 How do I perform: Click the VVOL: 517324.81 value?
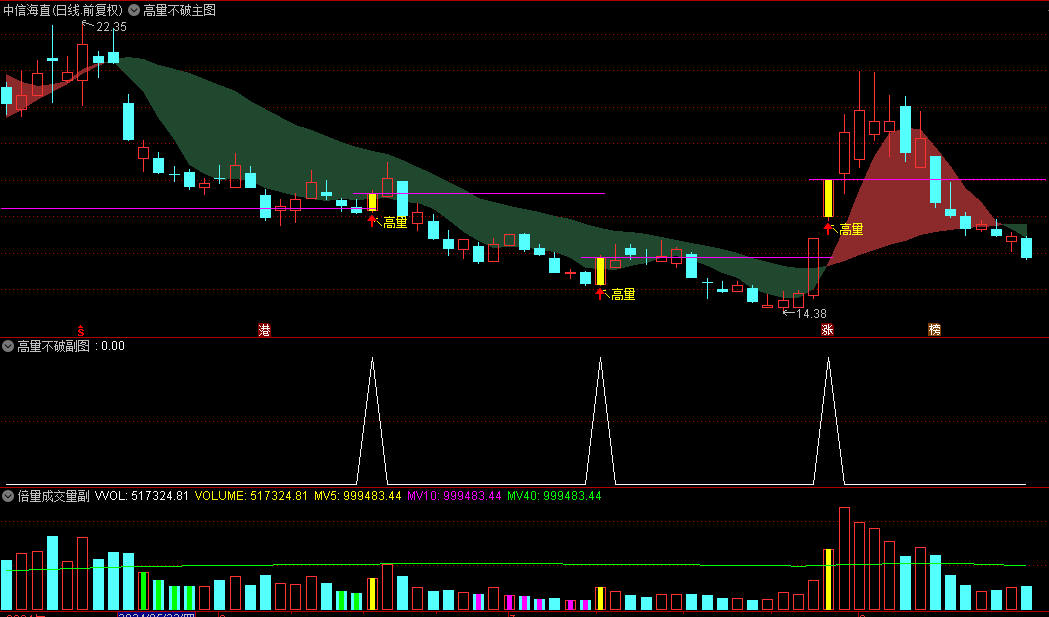click(x=142, y=496)
